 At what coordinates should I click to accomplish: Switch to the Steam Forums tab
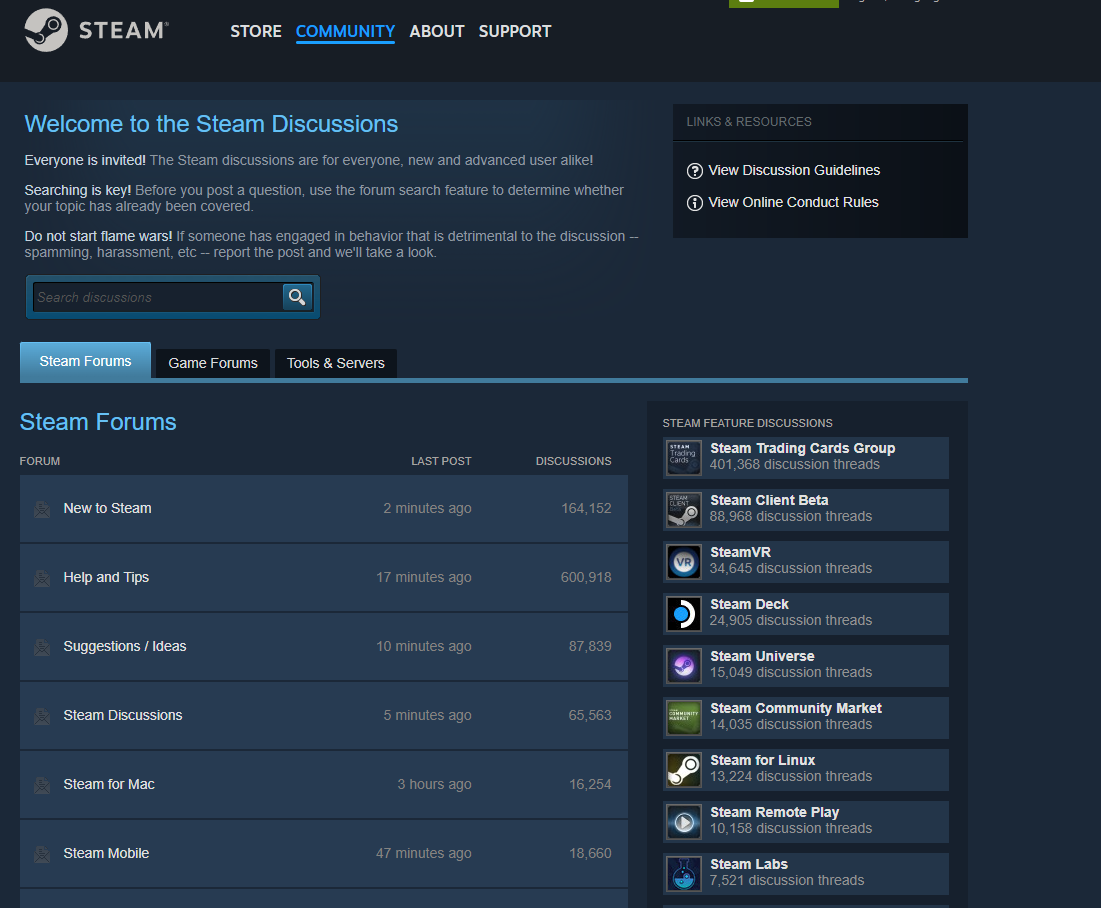click(85, 361)
